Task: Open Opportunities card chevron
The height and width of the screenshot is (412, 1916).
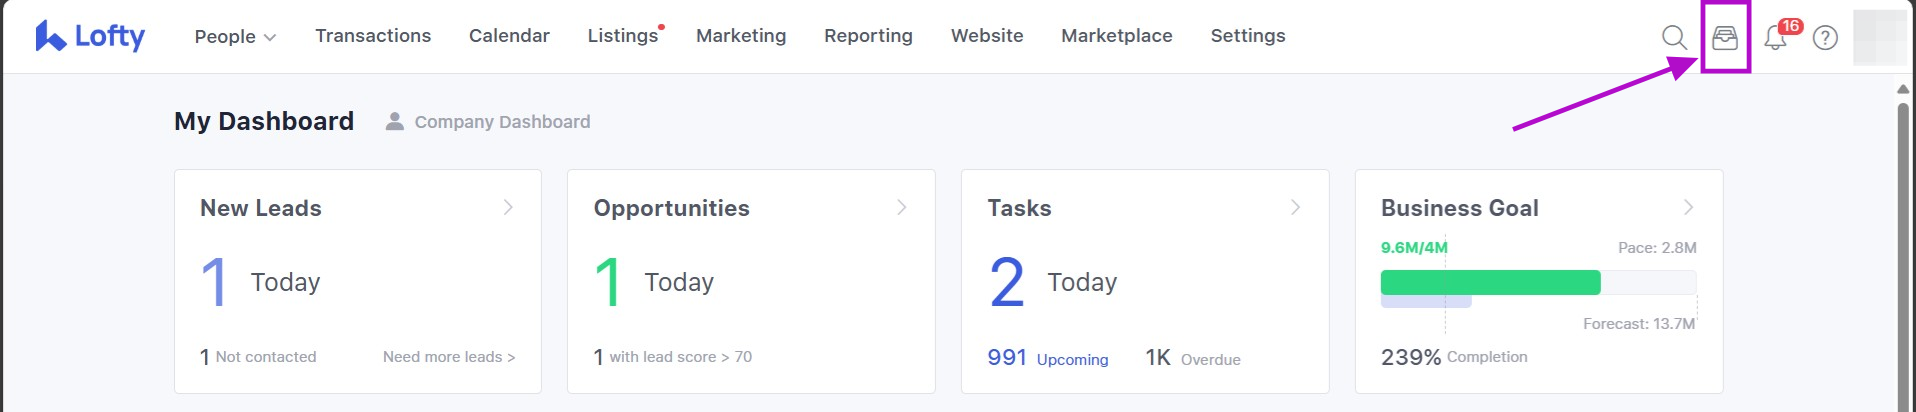Action: tap(901, 207)
